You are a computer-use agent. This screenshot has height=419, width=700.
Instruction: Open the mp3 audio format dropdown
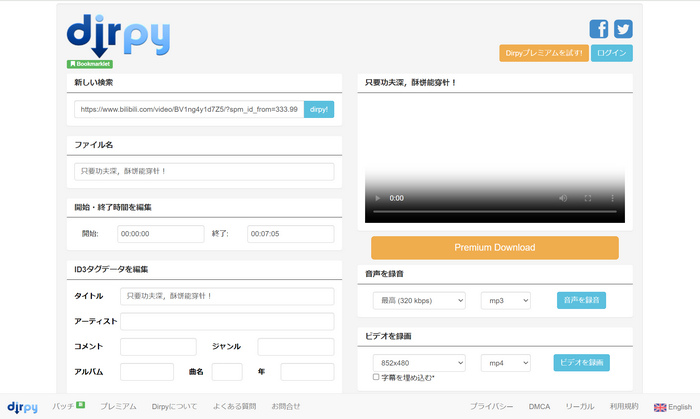(x=505, y=301)
